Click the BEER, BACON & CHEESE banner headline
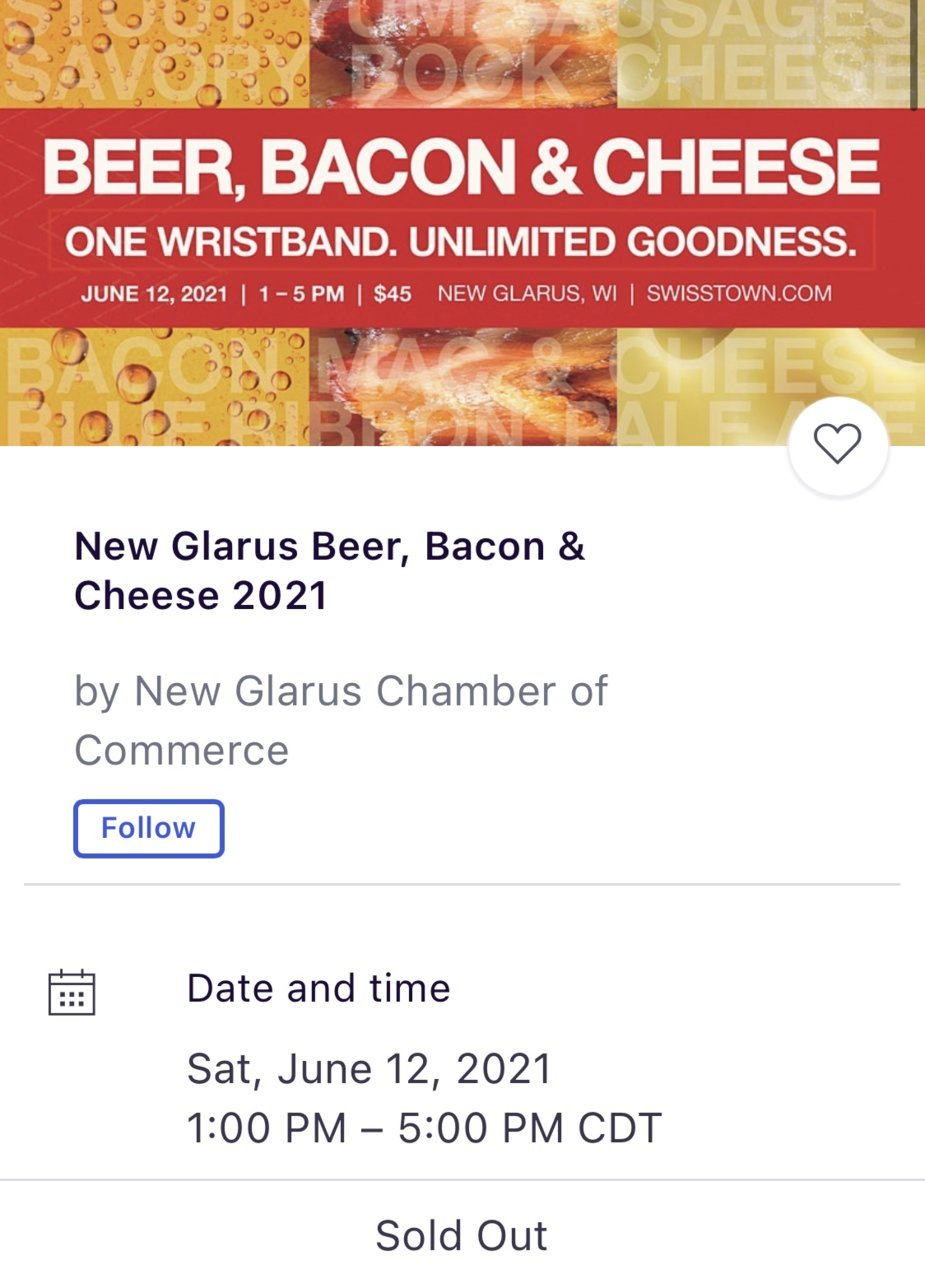The image size is (925, 1279). [x=462, y=167]
